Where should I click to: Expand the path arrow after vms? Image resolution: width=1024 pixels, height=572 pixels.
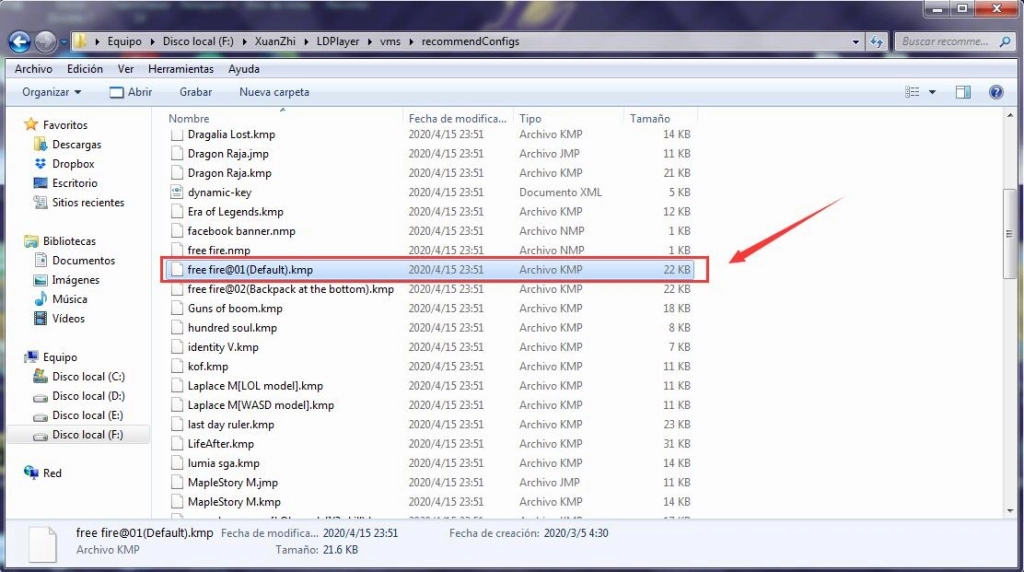(x=411, y=41)
